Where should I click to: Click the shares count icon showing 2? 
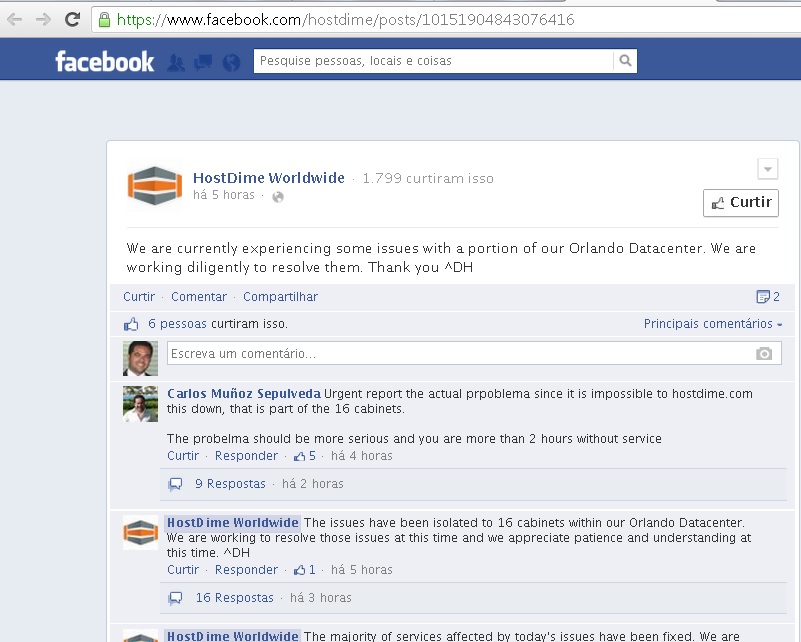[x=768, y=297]
